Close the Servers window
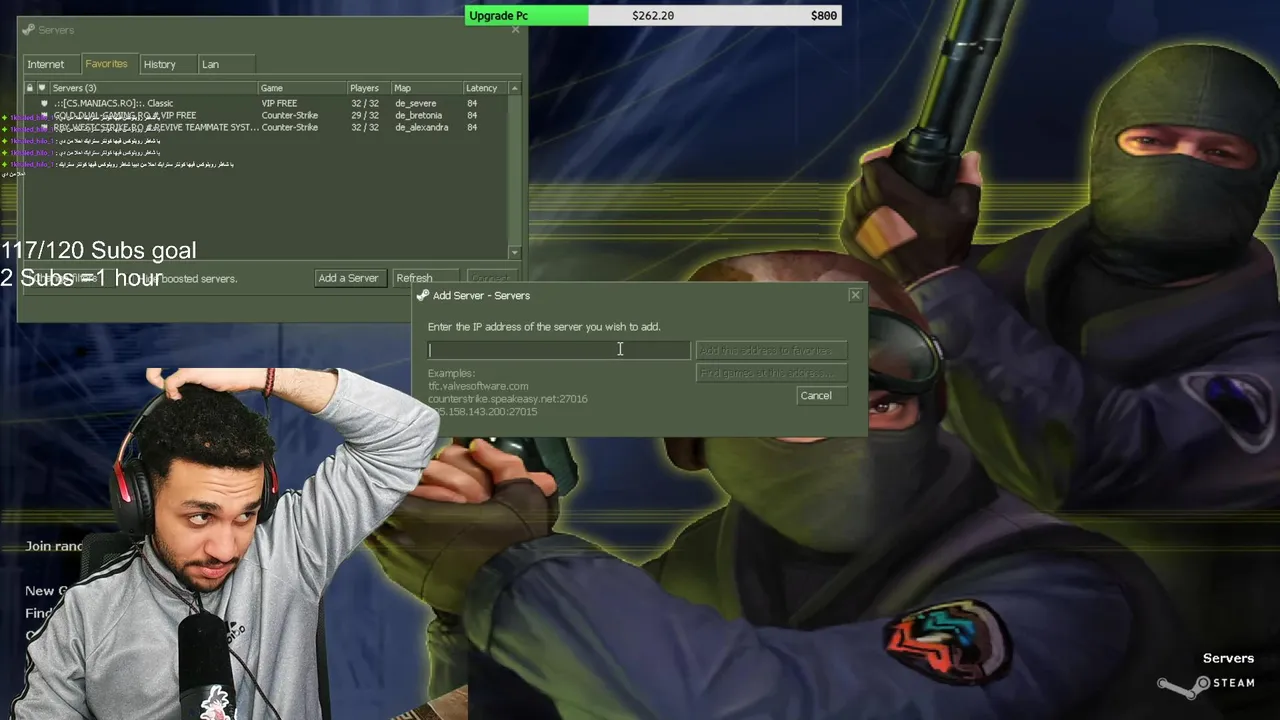The image size is (1280, 720). pos(515,30)
